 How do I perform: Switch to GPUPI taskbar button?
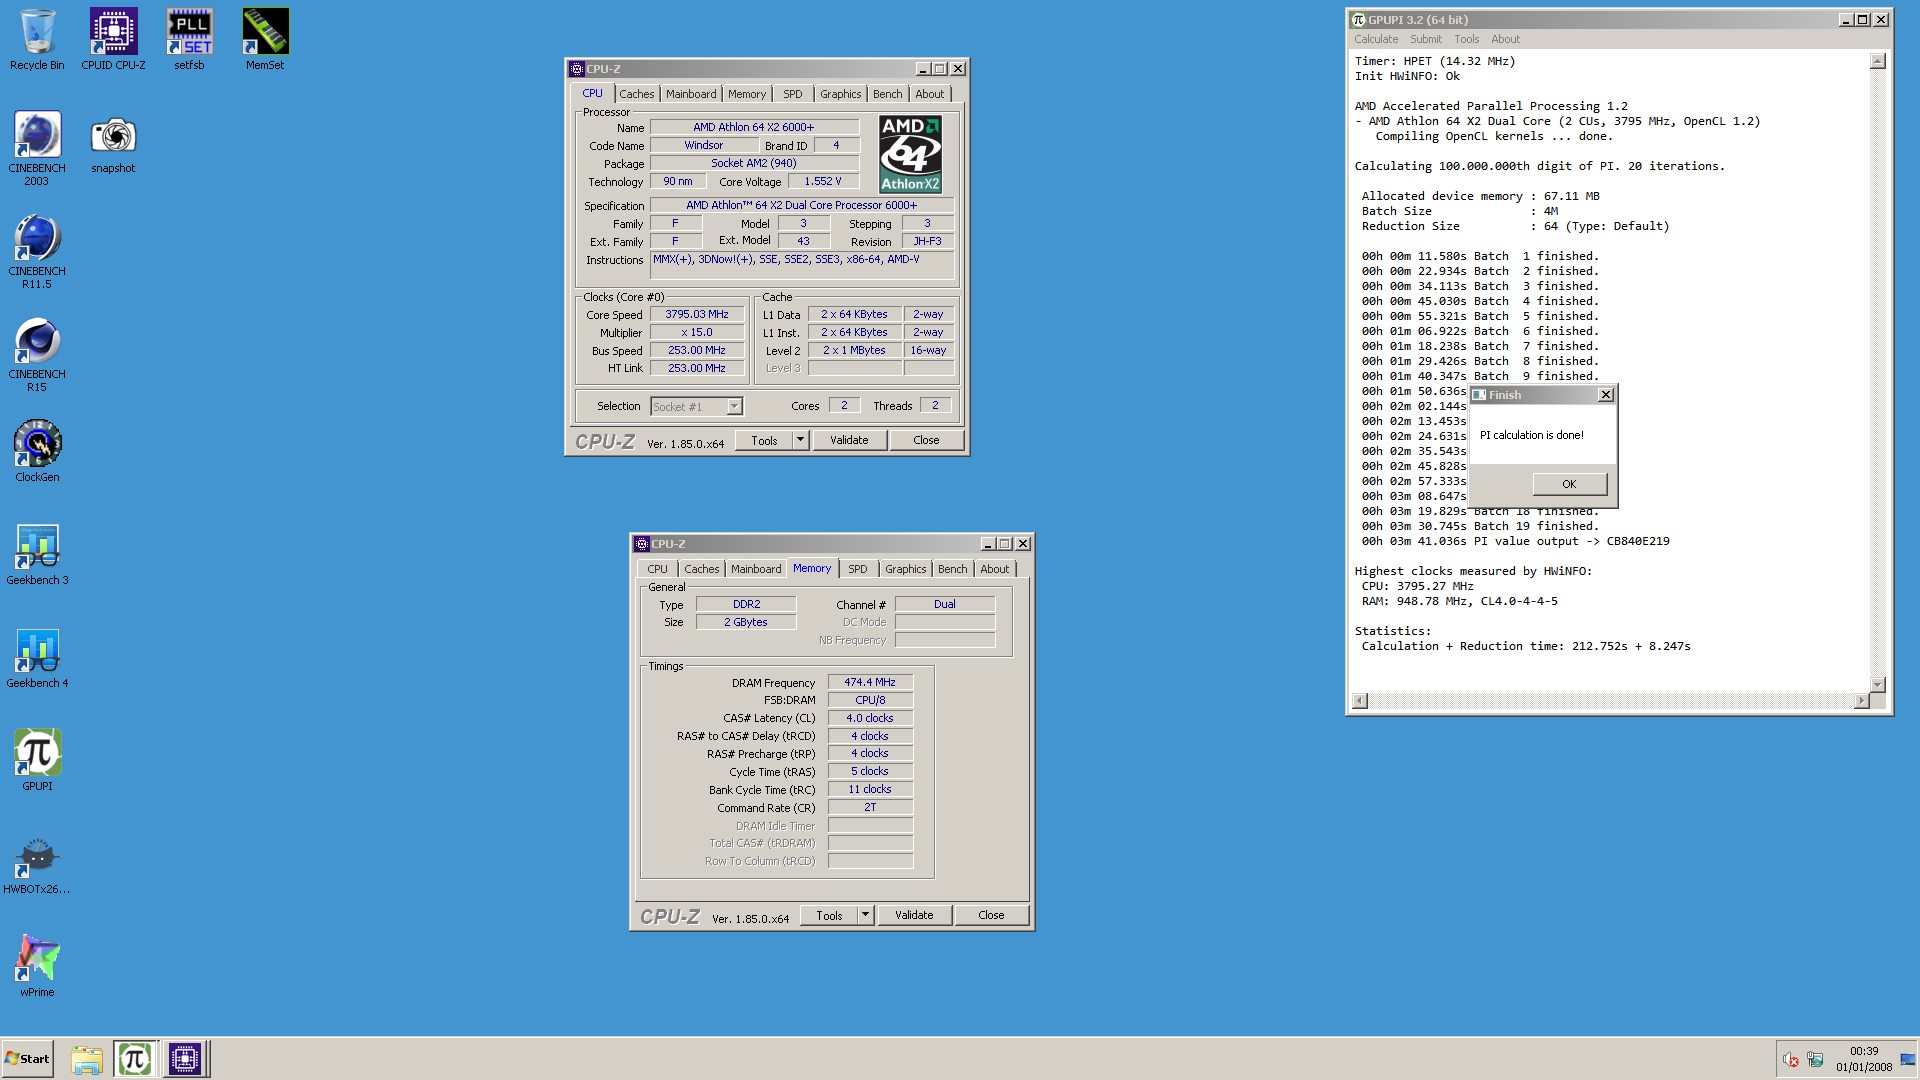[134, 1058]
